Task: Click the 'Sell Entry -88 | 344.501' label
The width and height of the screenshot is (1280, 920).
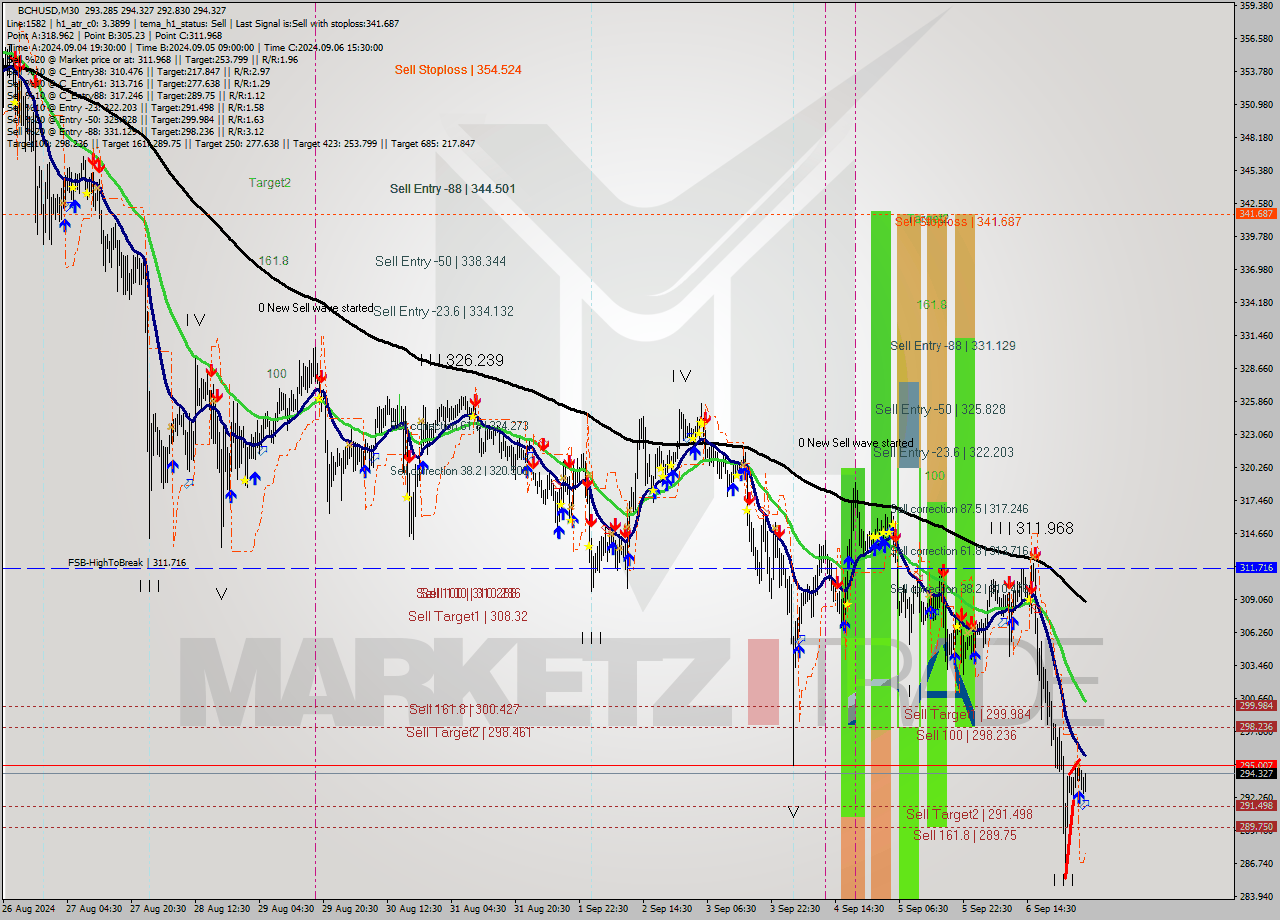Action: tap(452, 189)
